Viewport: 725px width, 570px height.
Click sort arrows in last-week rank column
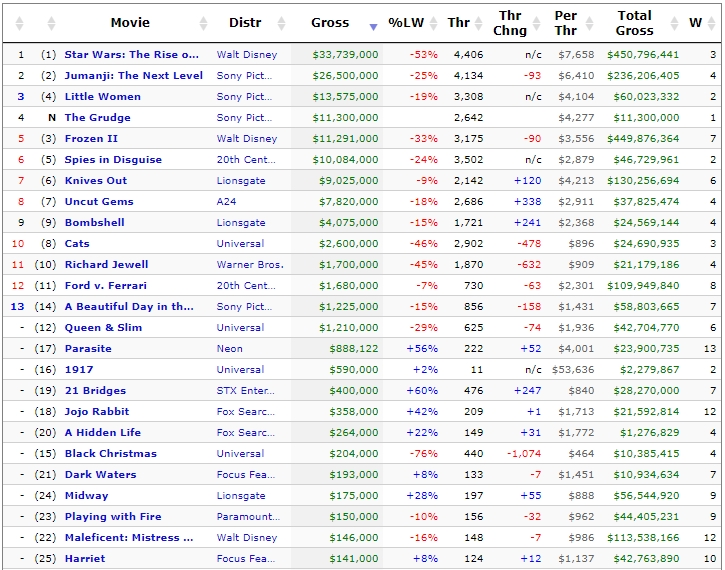[x=51, y=23]
